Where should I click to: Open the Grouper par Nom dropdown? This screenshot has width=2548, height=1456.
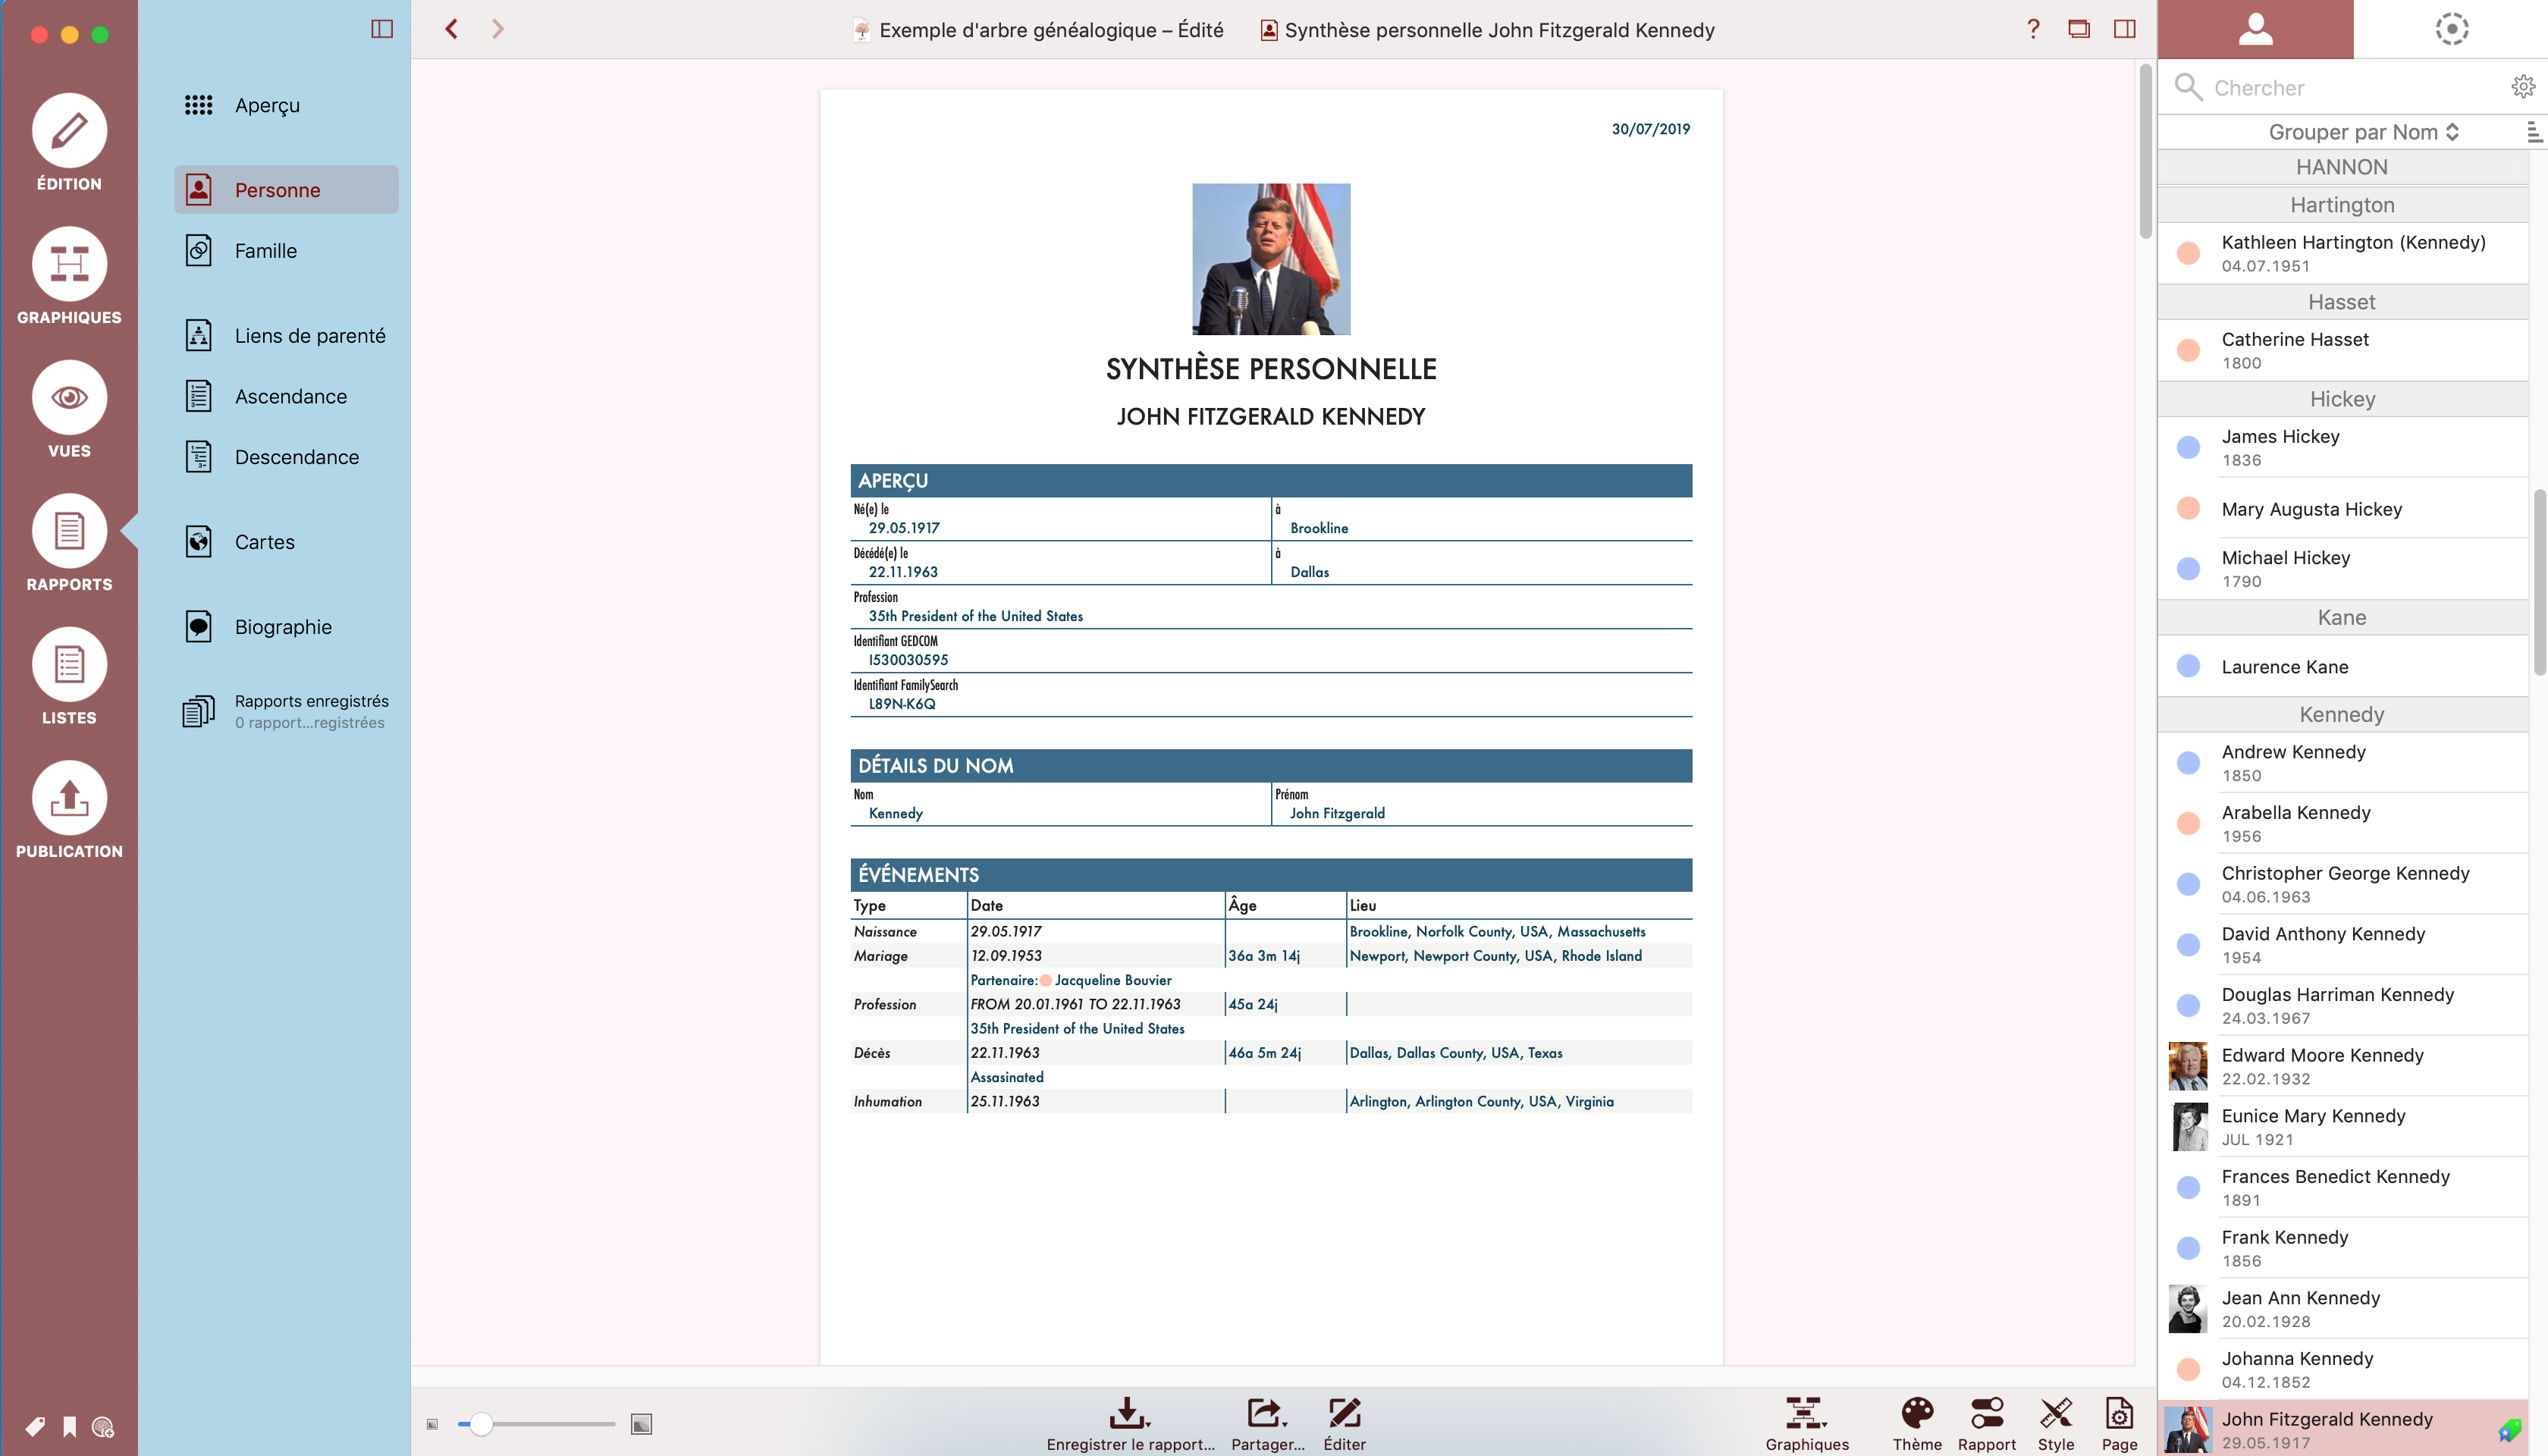2362,132
